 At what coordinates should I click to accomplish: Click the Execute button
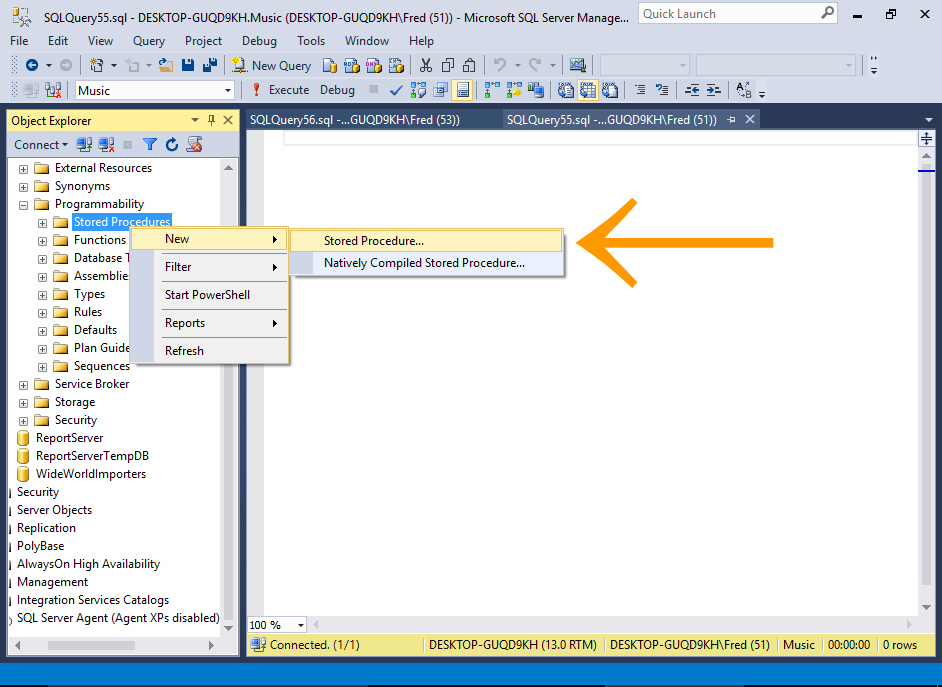tap(280, 90)
